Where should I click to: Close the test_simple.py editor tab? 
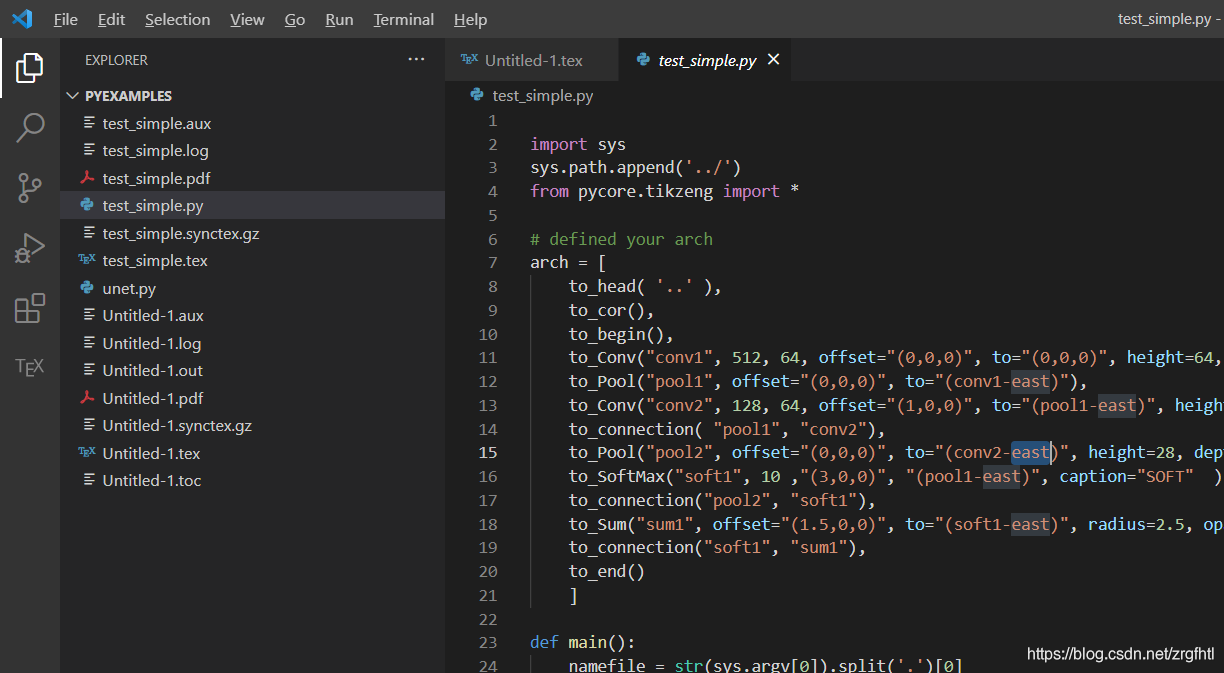(773, 60)
